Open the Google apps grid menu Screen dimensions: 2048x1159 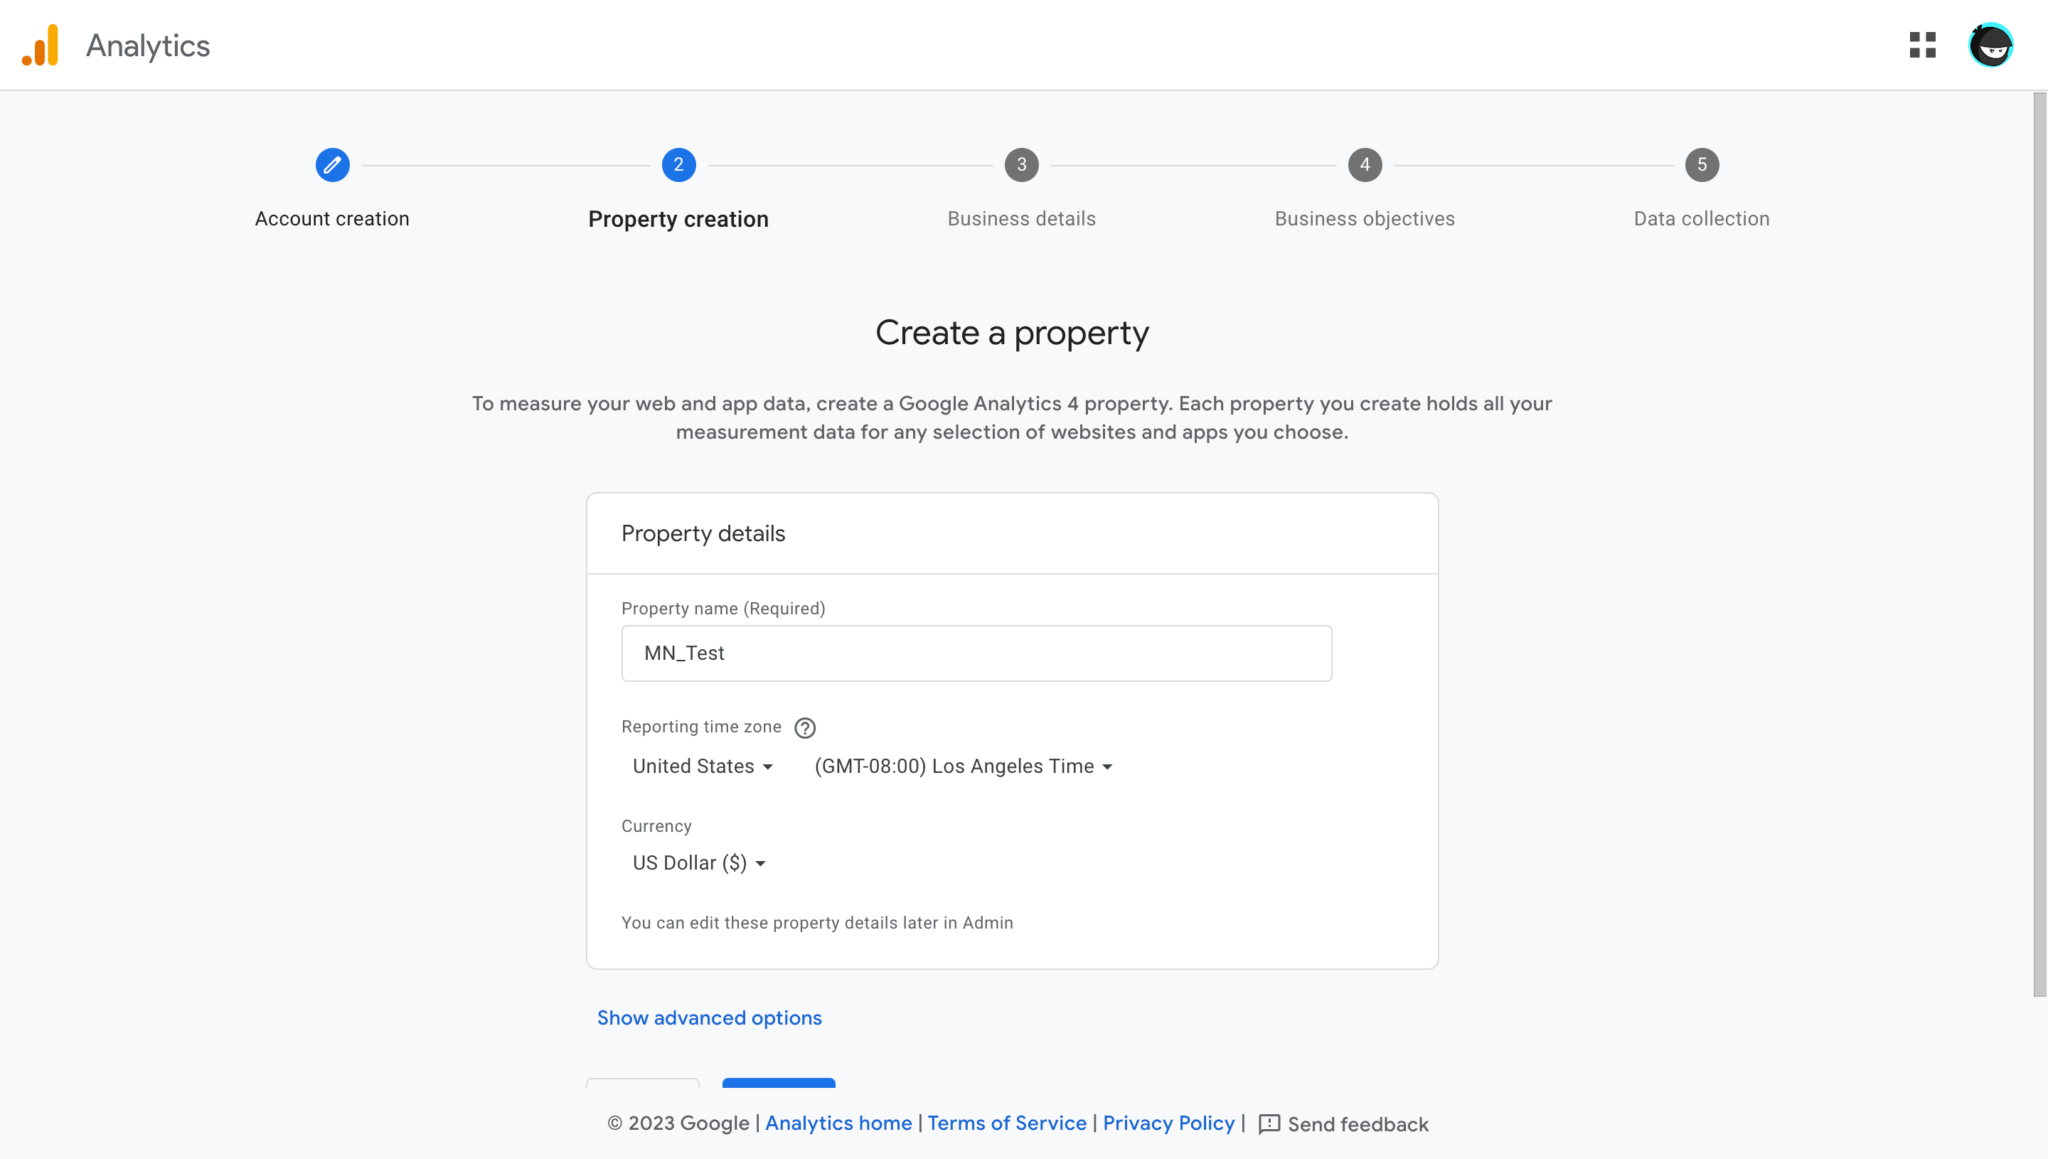pos(1921,45)
